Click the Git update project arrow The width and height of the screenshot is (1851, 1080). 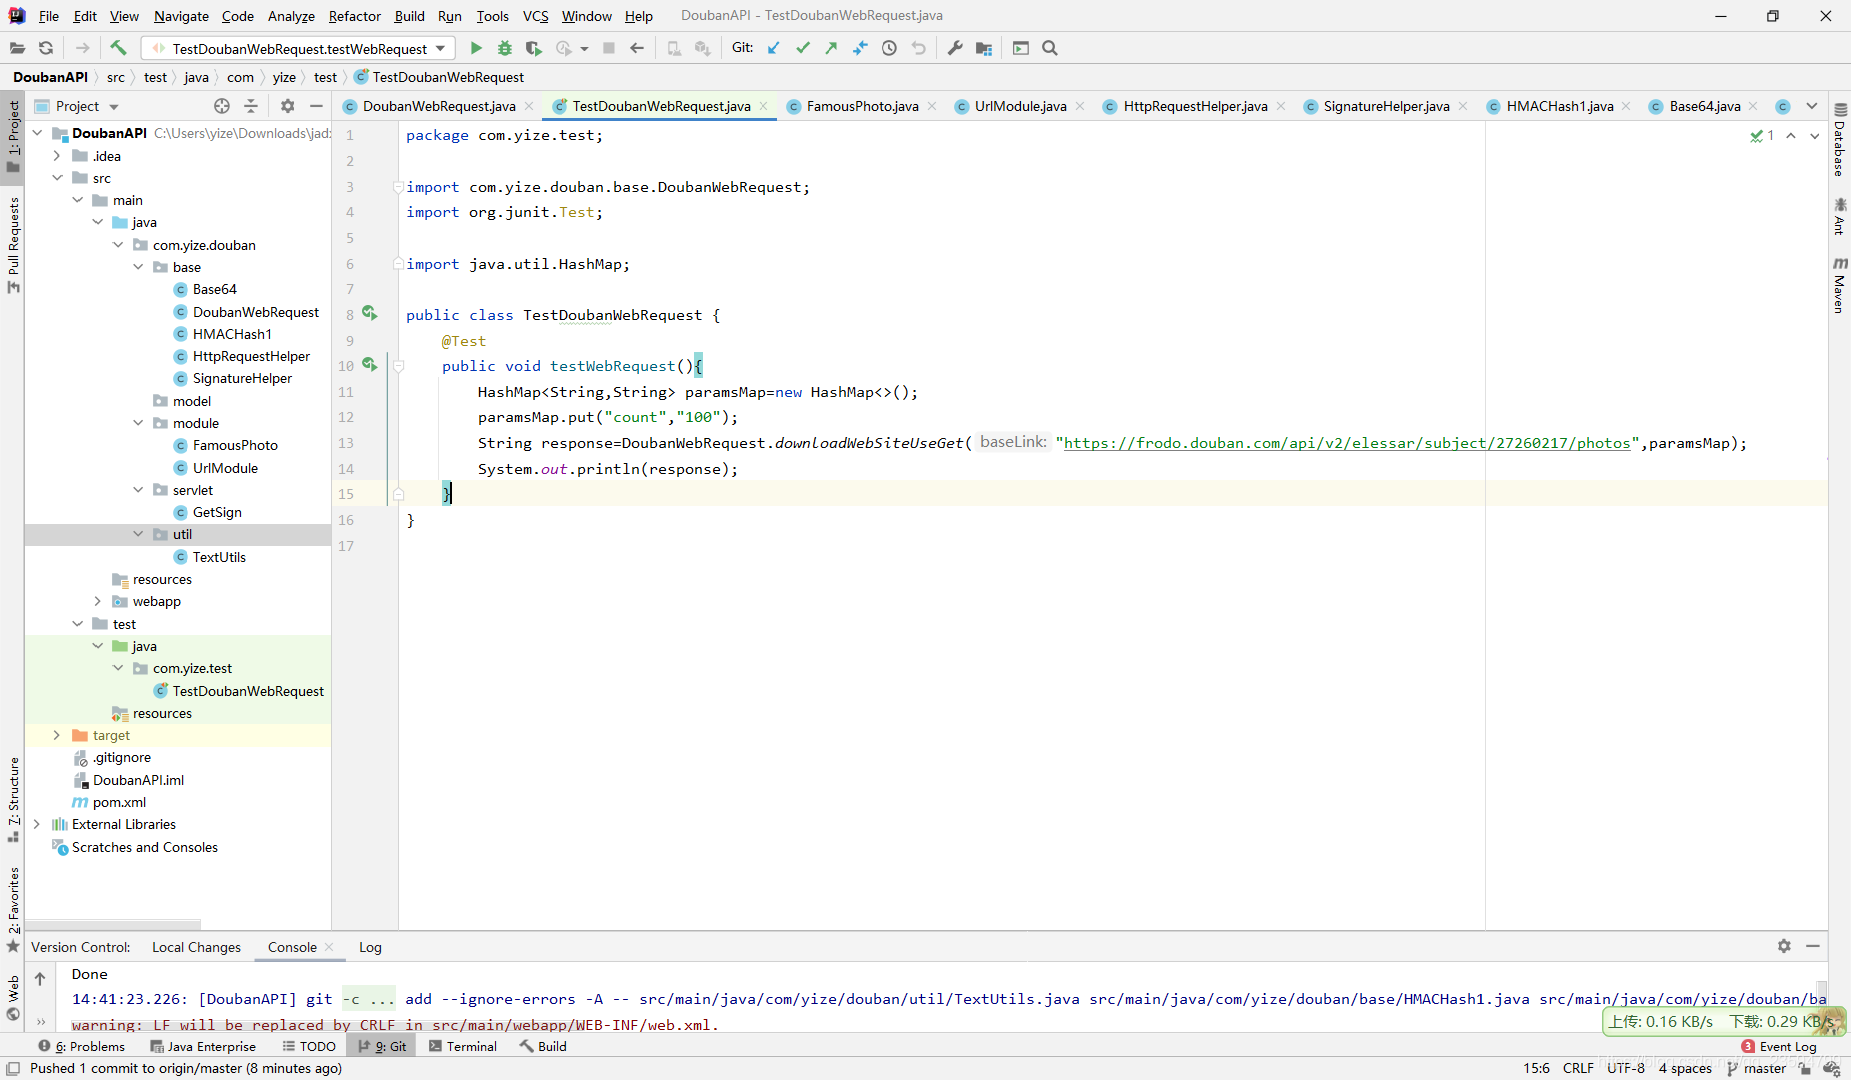[x=773, y=48]
